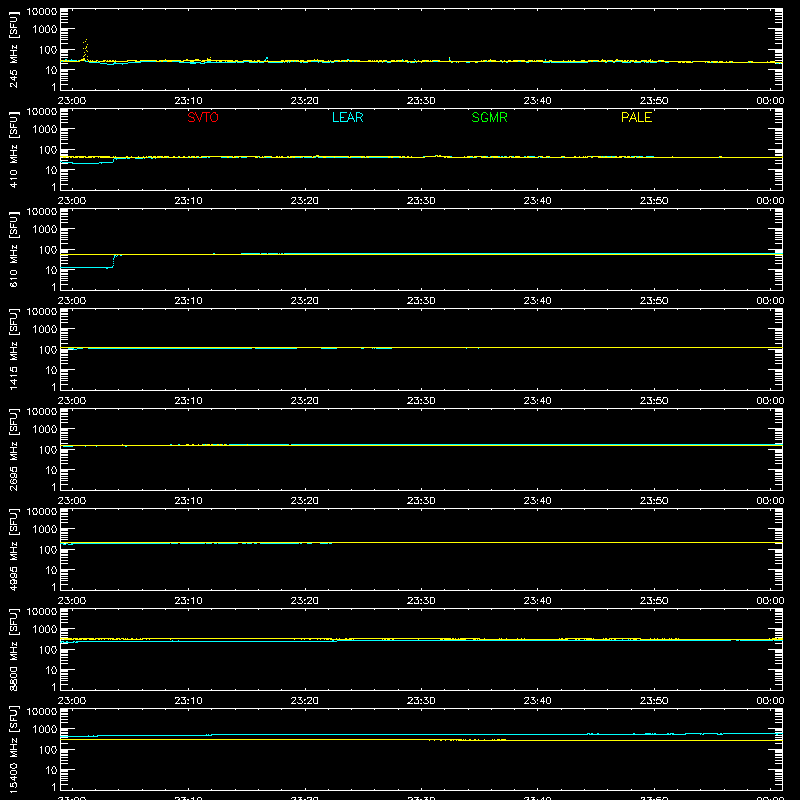Image resolution: width=800 pixels, height=800 pixels.
Task: Click 23:30 time label below 1415 MHz panel
Action: coord(421,401)
